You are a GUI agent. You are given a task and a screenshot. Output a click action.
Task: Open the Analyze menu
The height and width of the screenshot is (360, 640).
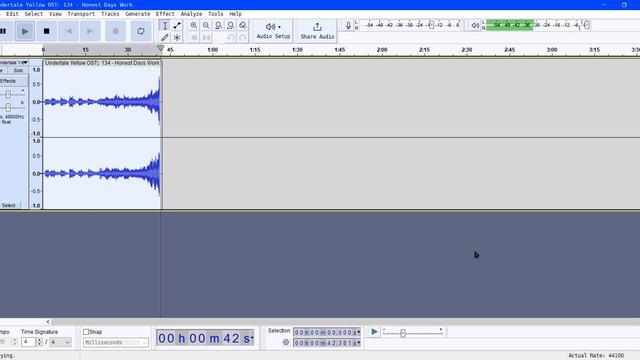[x=191, y=14]
